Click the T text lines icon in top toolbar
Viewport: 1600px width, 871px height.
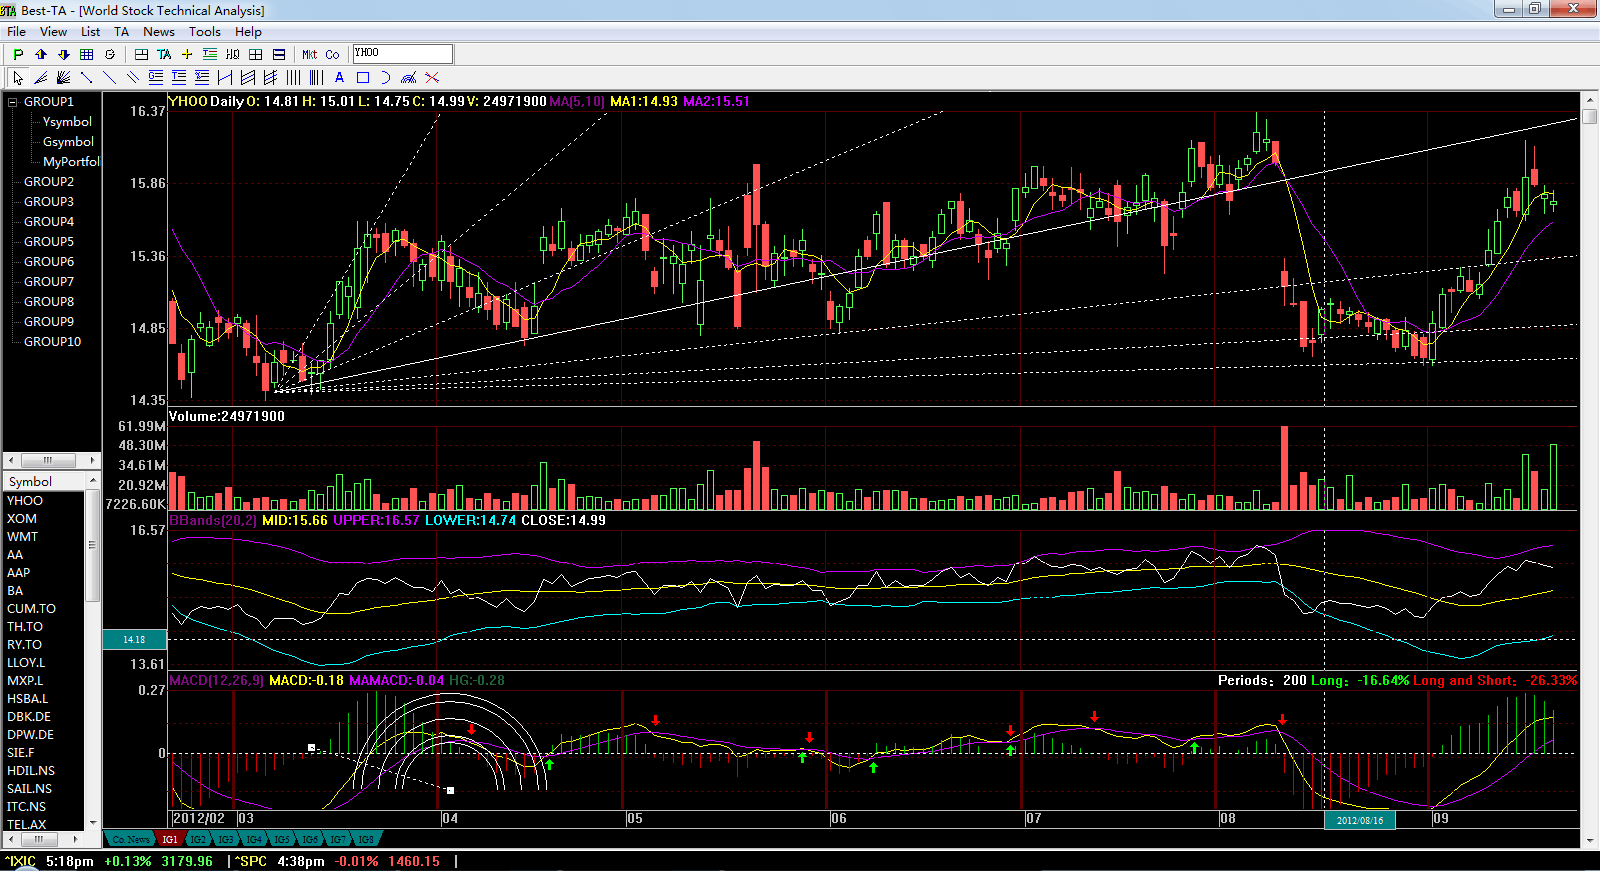point(210,54)
